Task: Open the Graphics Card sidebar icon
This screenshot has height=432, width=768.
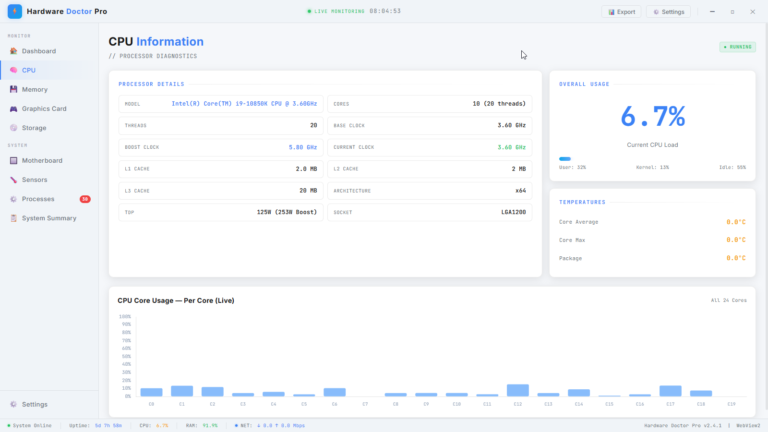Action: (13, 109)
